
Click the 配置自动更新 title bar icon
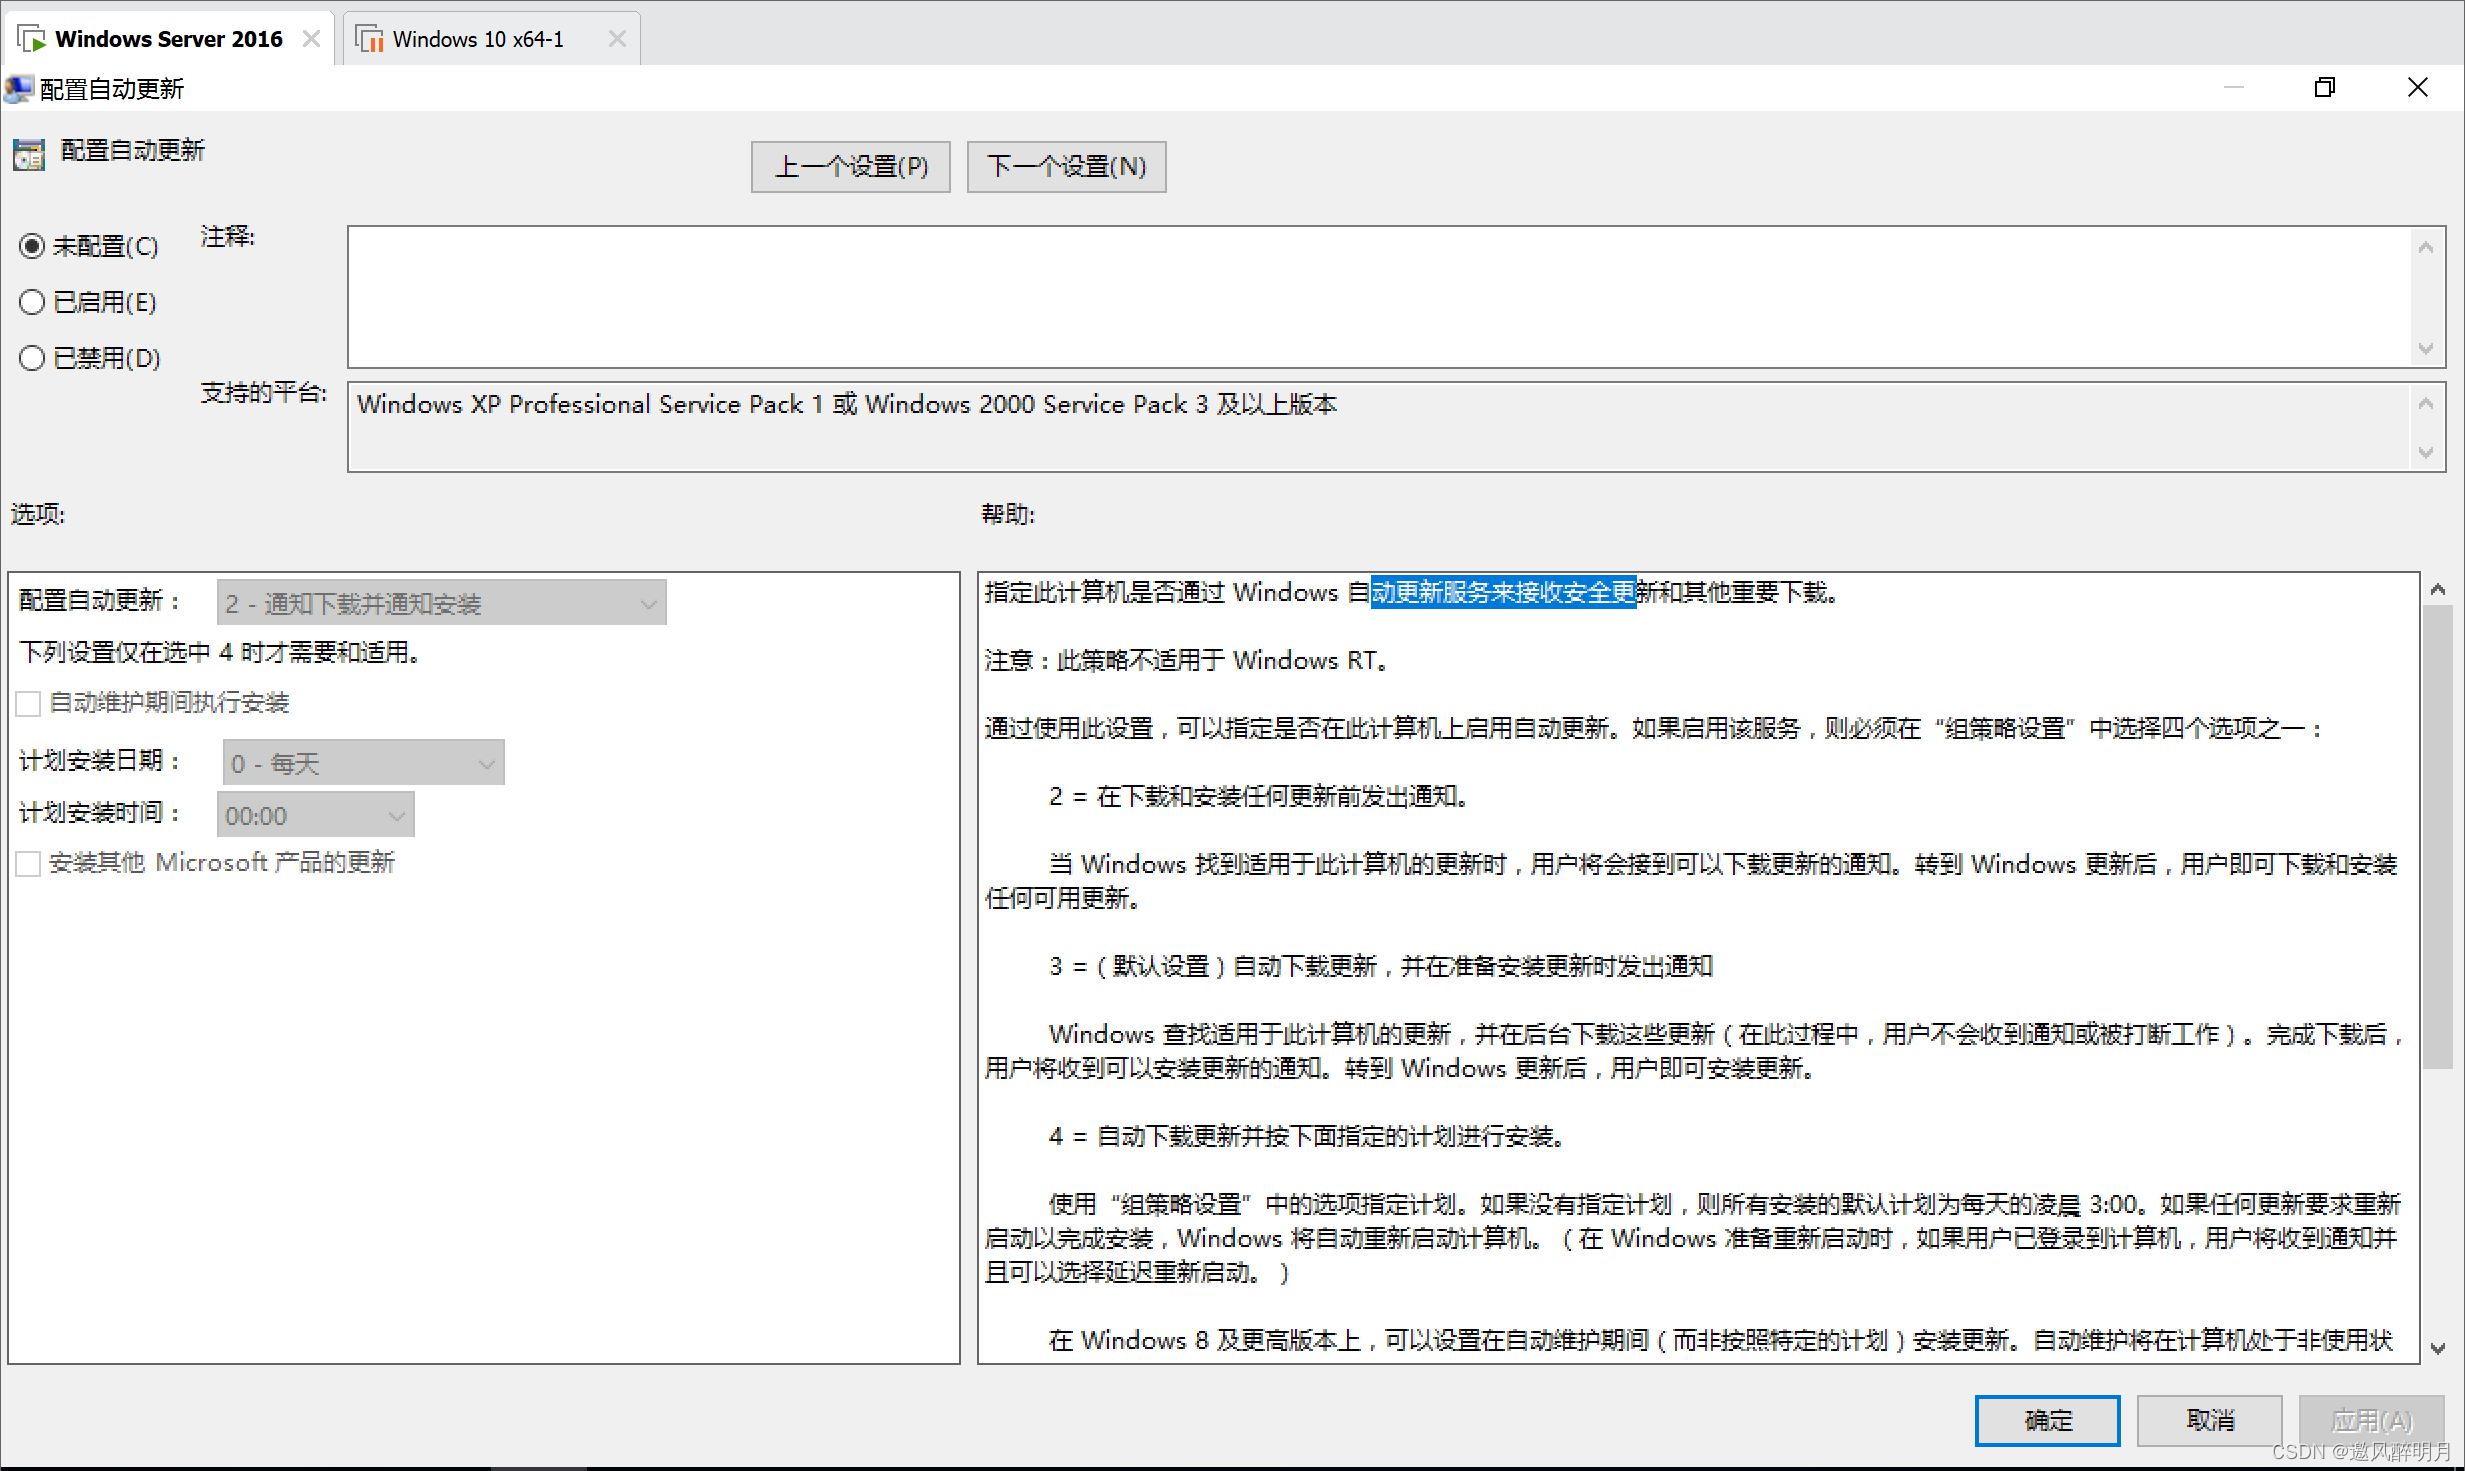19,89
